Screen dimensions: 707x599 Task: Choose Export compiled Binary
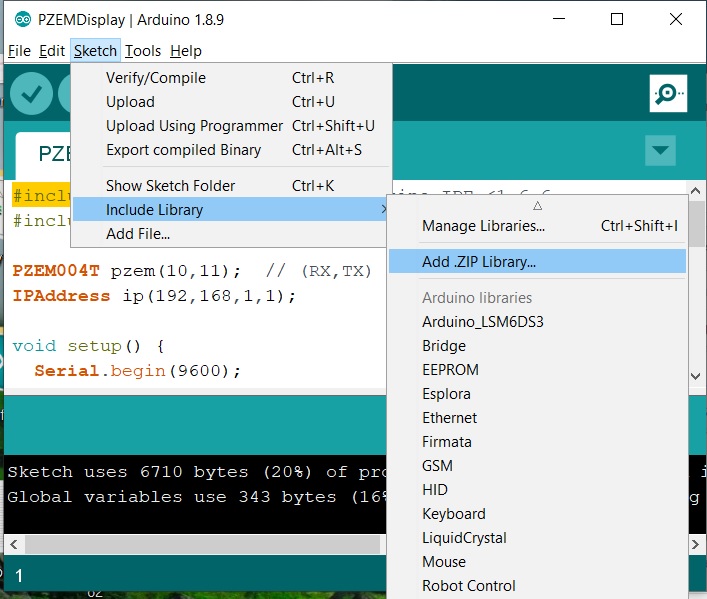(230, 149)
